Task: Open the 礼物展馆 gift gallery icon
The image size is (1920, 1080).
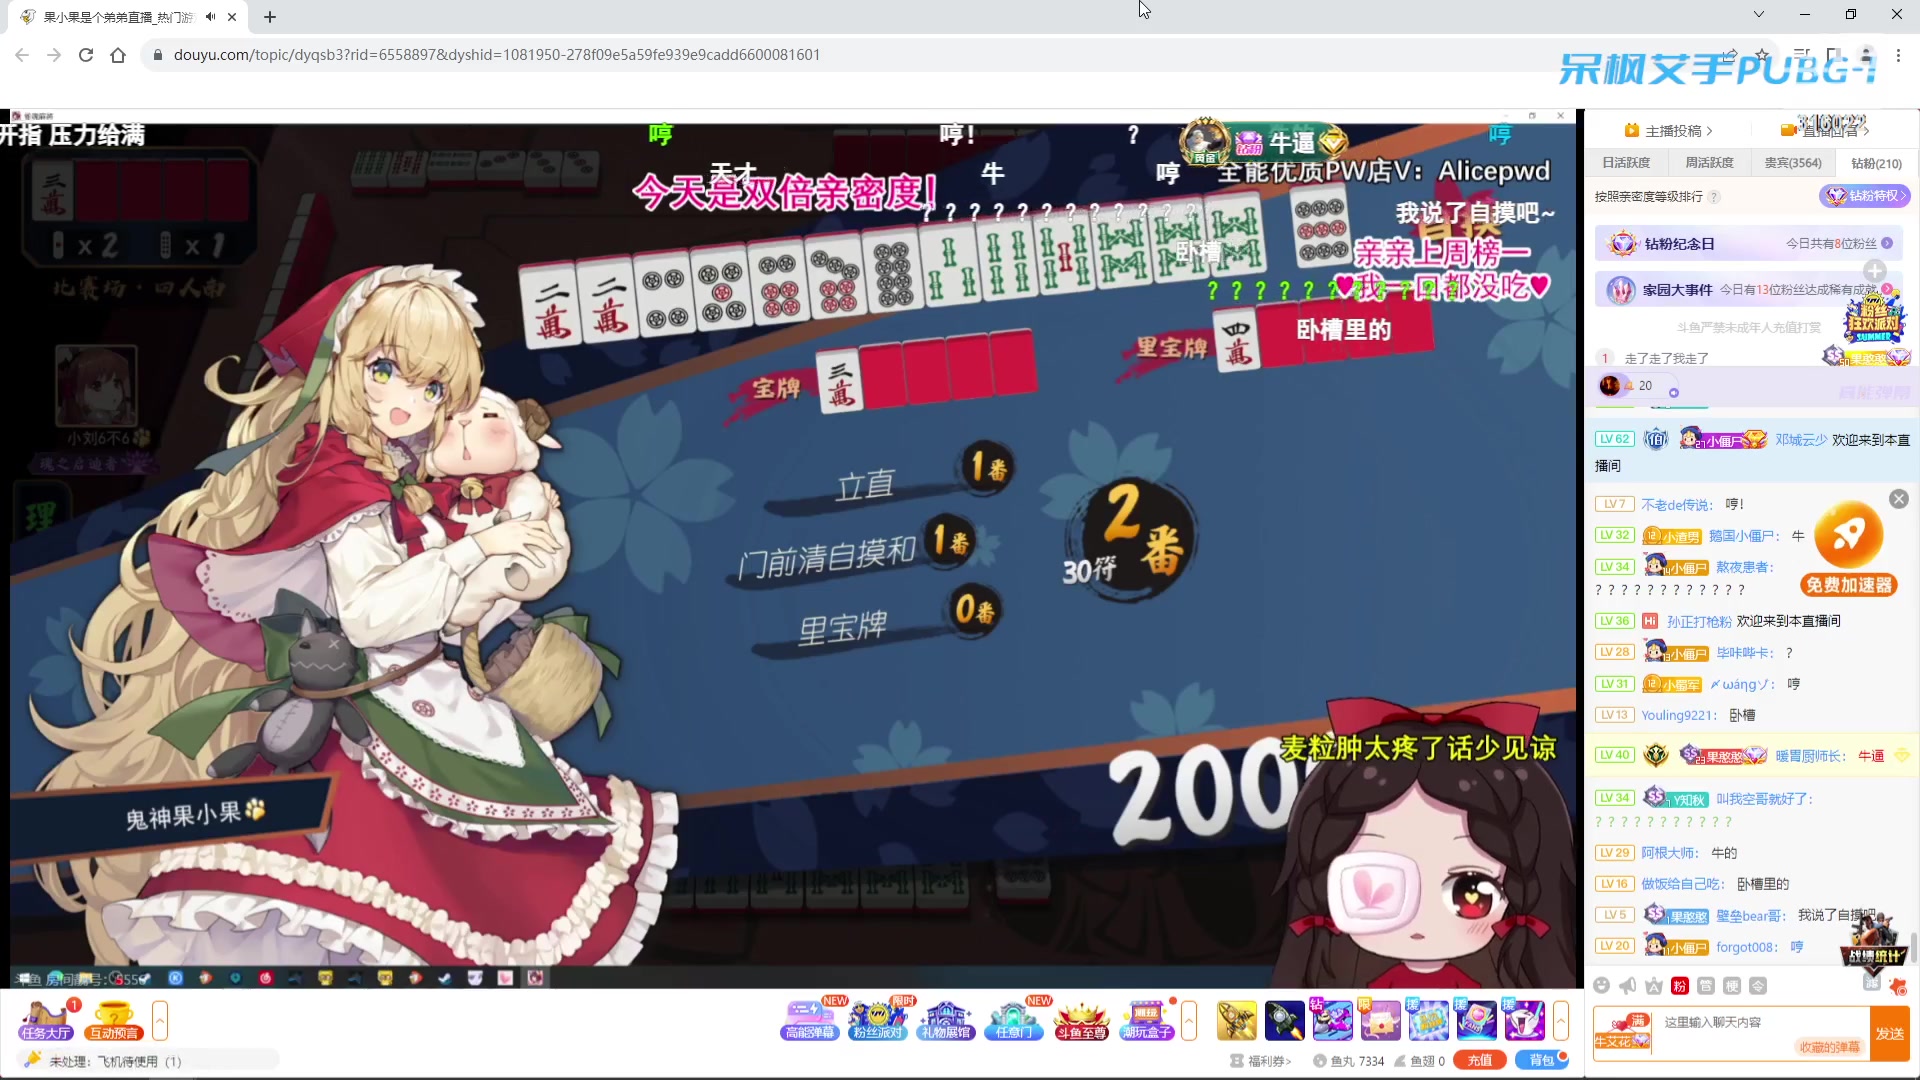Action: click(946, 1020)
